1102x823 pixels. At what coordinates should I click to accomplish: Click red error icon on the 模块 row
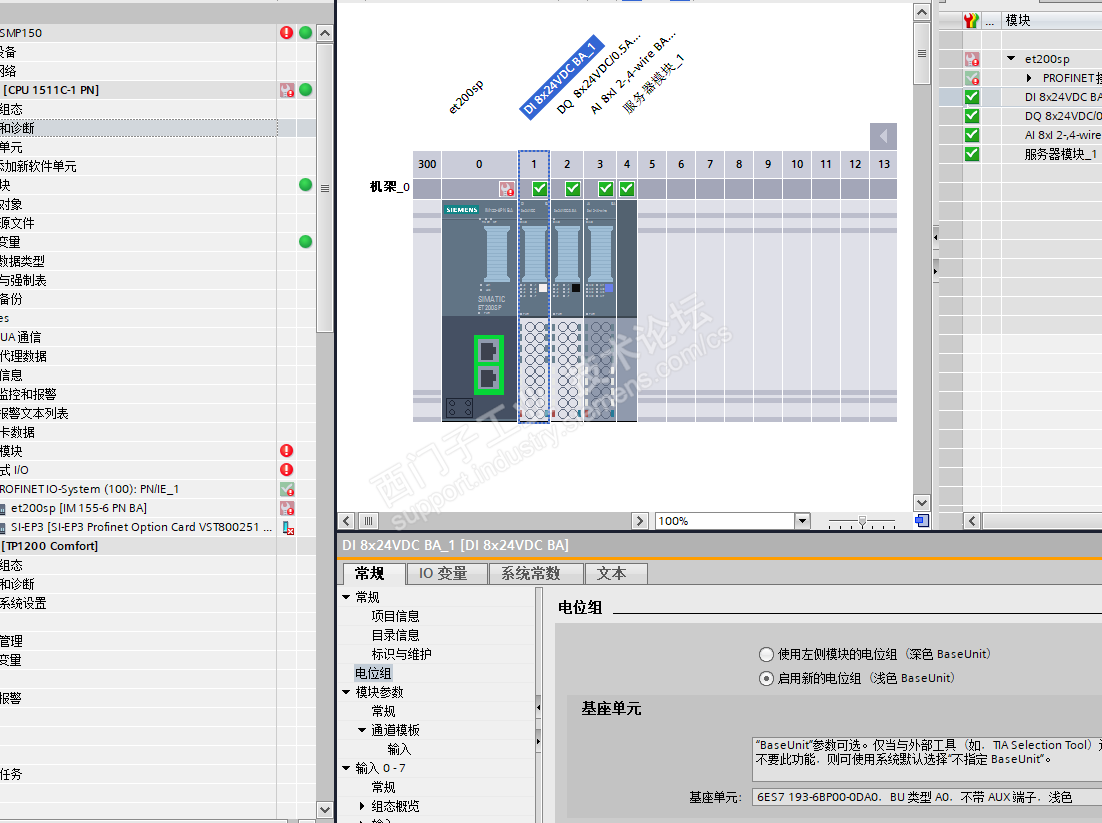pyautogui.click(x=286, y=451)
